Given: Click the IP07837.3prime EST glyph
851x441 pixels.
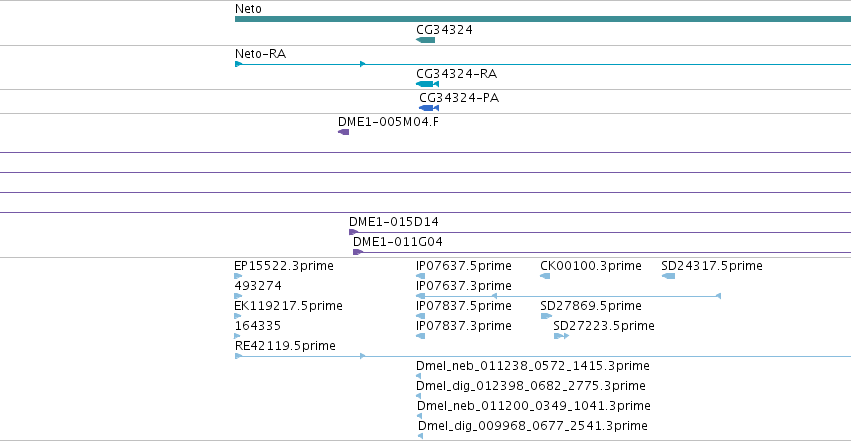Looking at the screenshot, I should [x=420, y=336].
